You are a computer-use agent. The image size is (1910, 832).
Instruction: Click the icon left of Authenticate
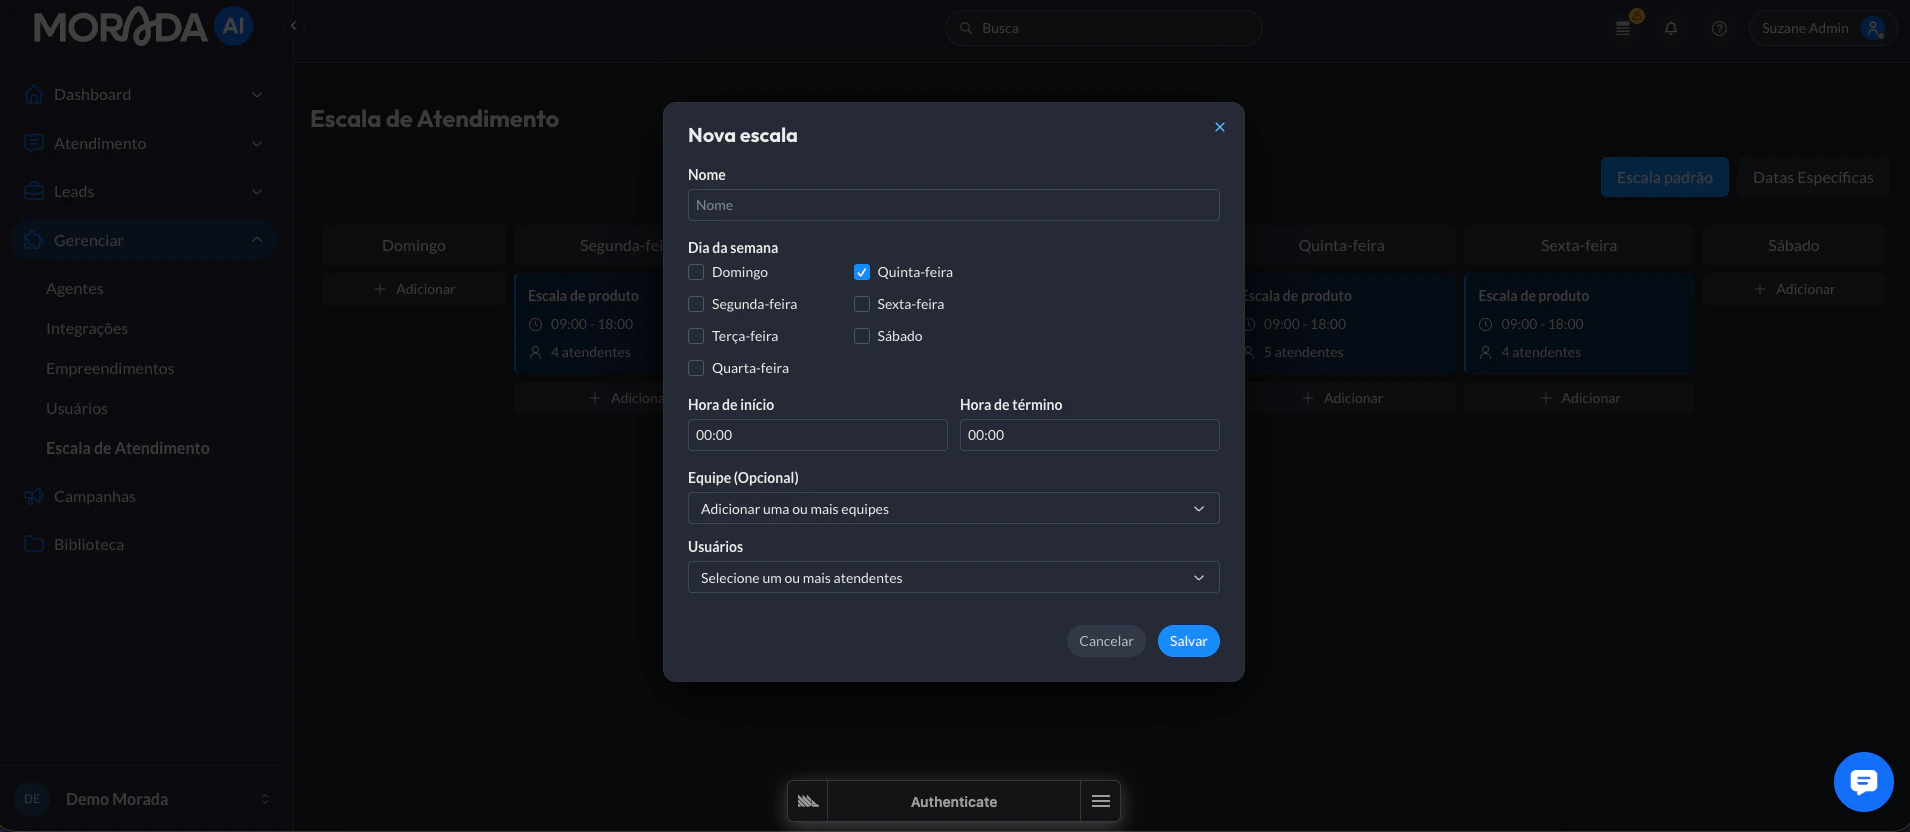pyautogui.click(x=808, y=802)
